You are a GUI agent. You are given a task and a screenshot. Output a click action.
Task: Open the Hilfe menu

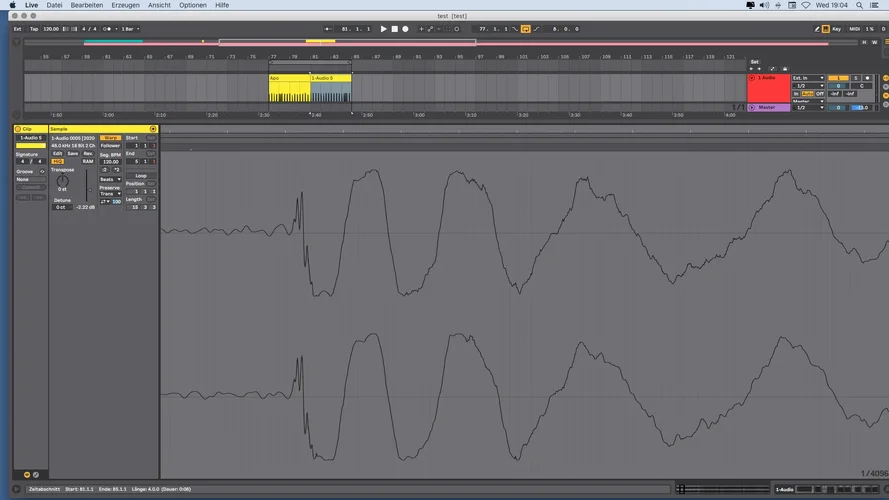(x=222, y=5)
